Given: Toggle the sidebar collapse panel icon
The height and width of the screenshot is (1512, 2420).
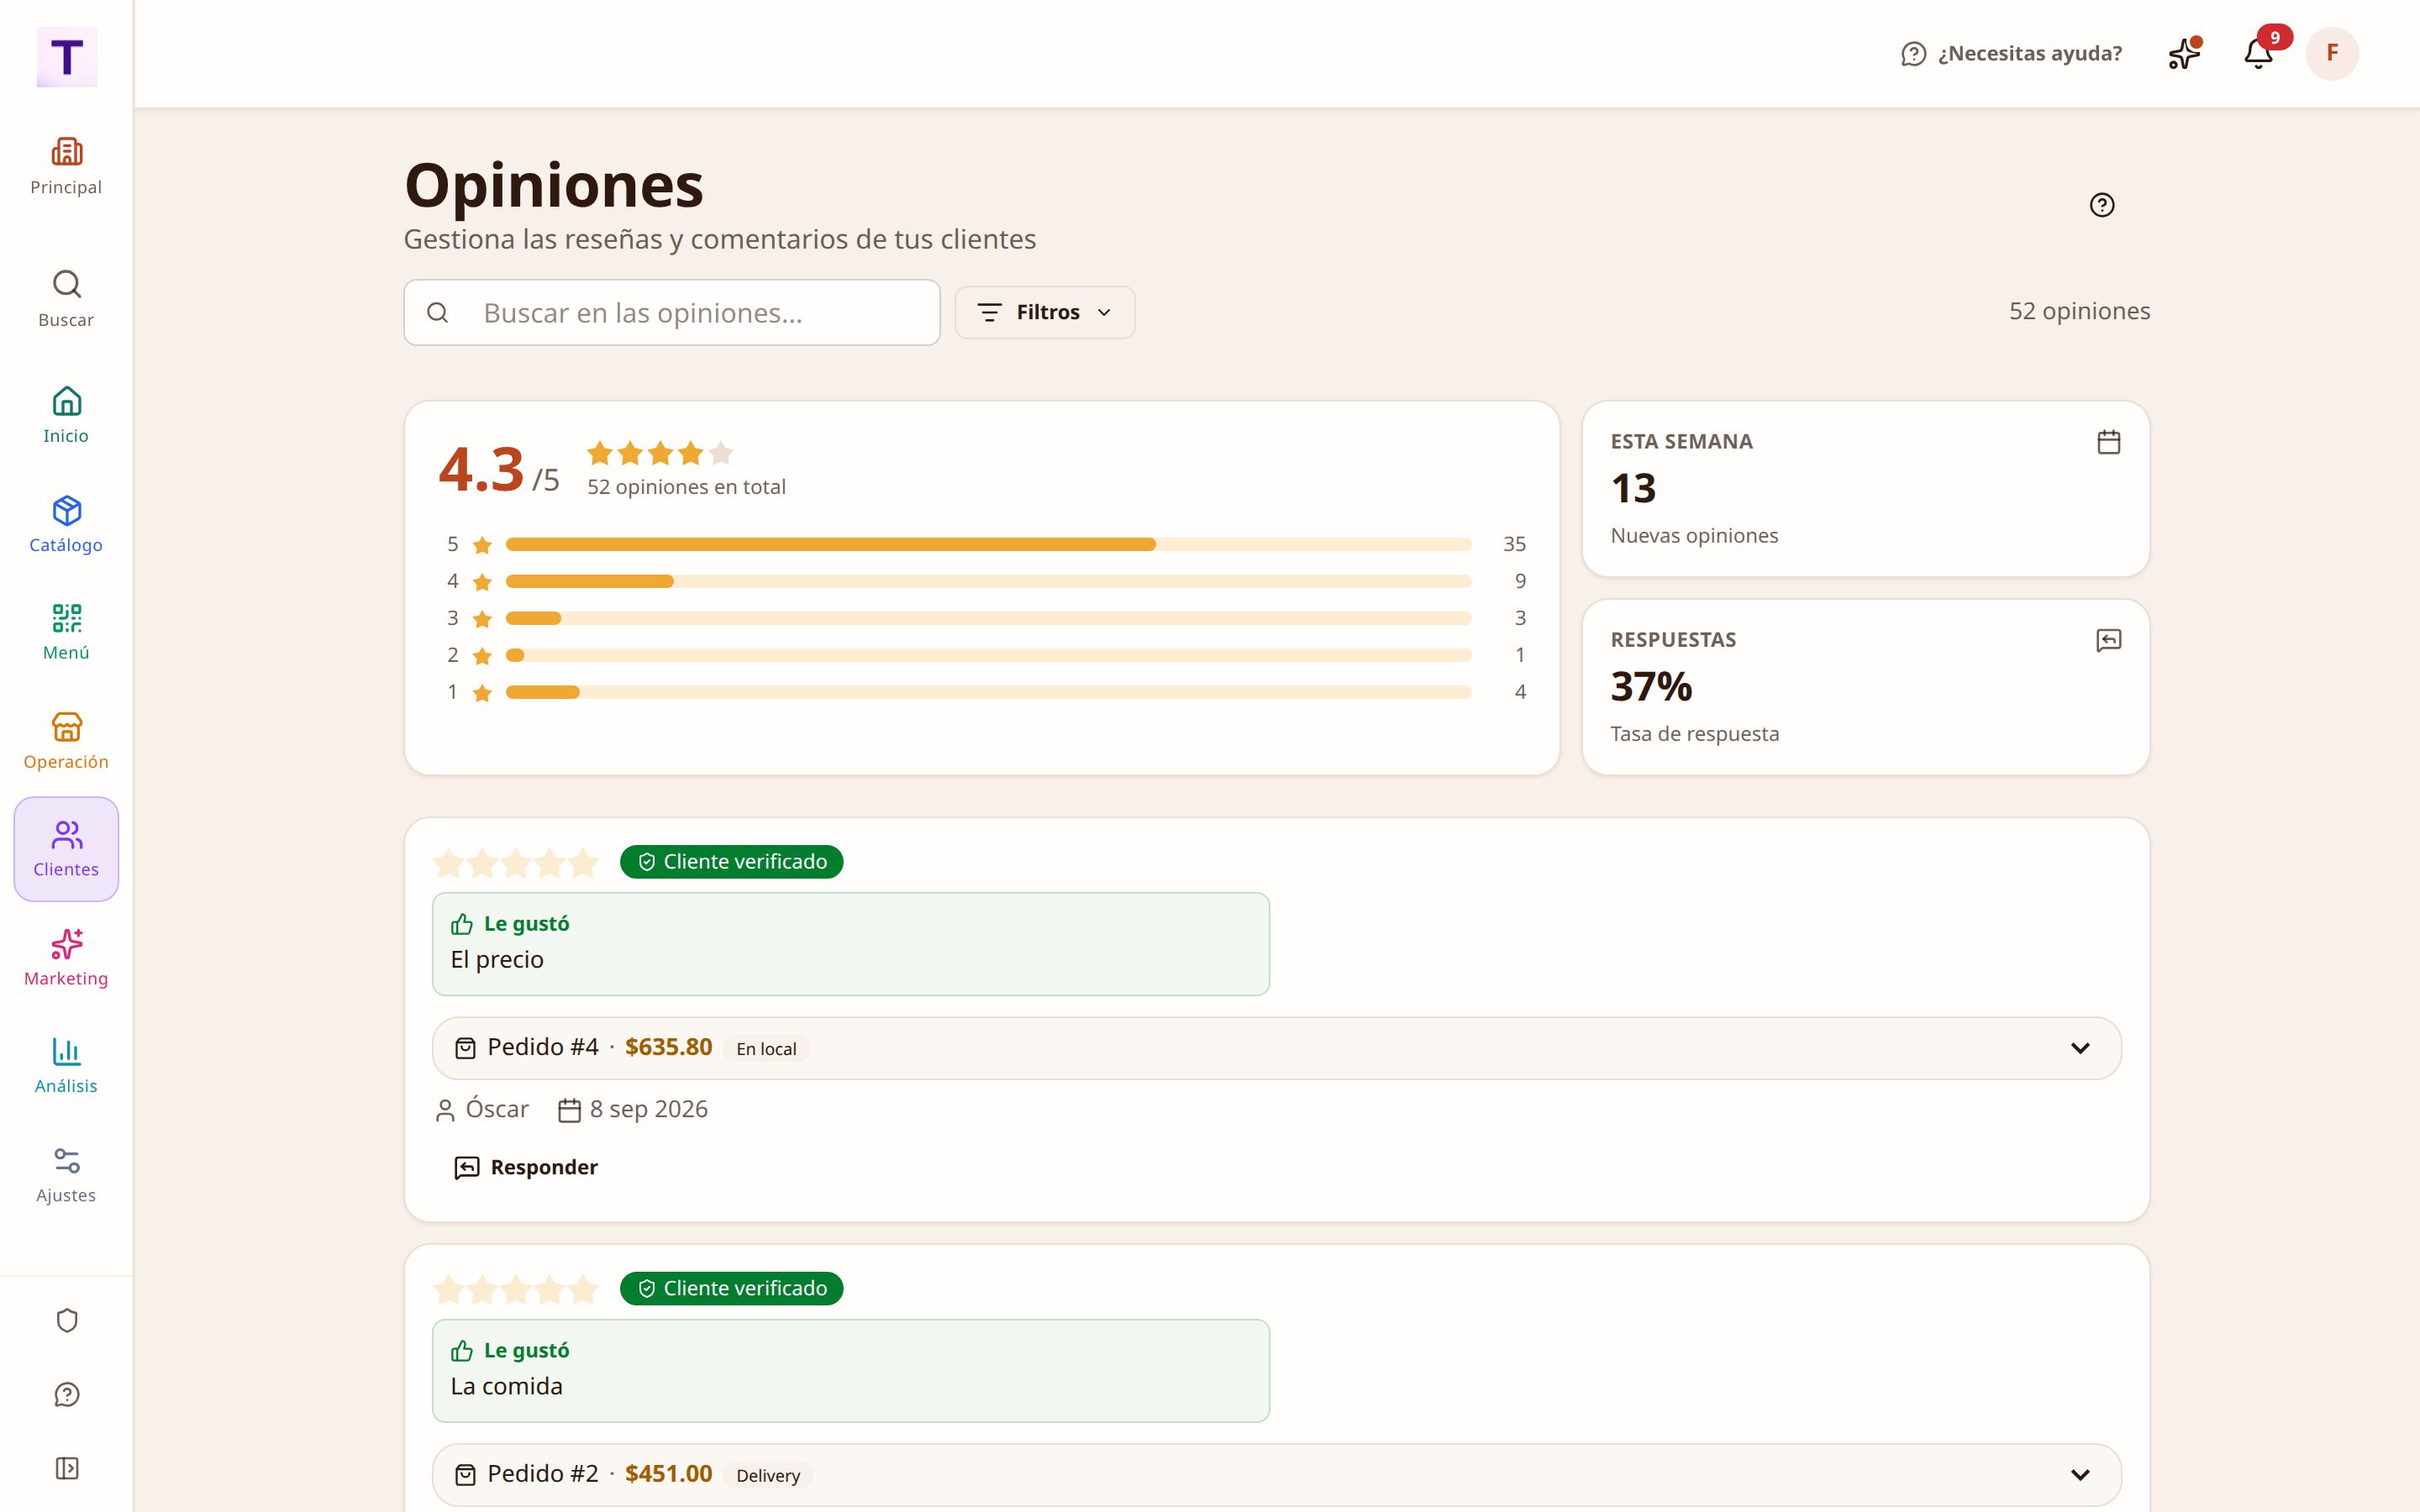Looking at the screenshot, I should [x=67, y=1468].
